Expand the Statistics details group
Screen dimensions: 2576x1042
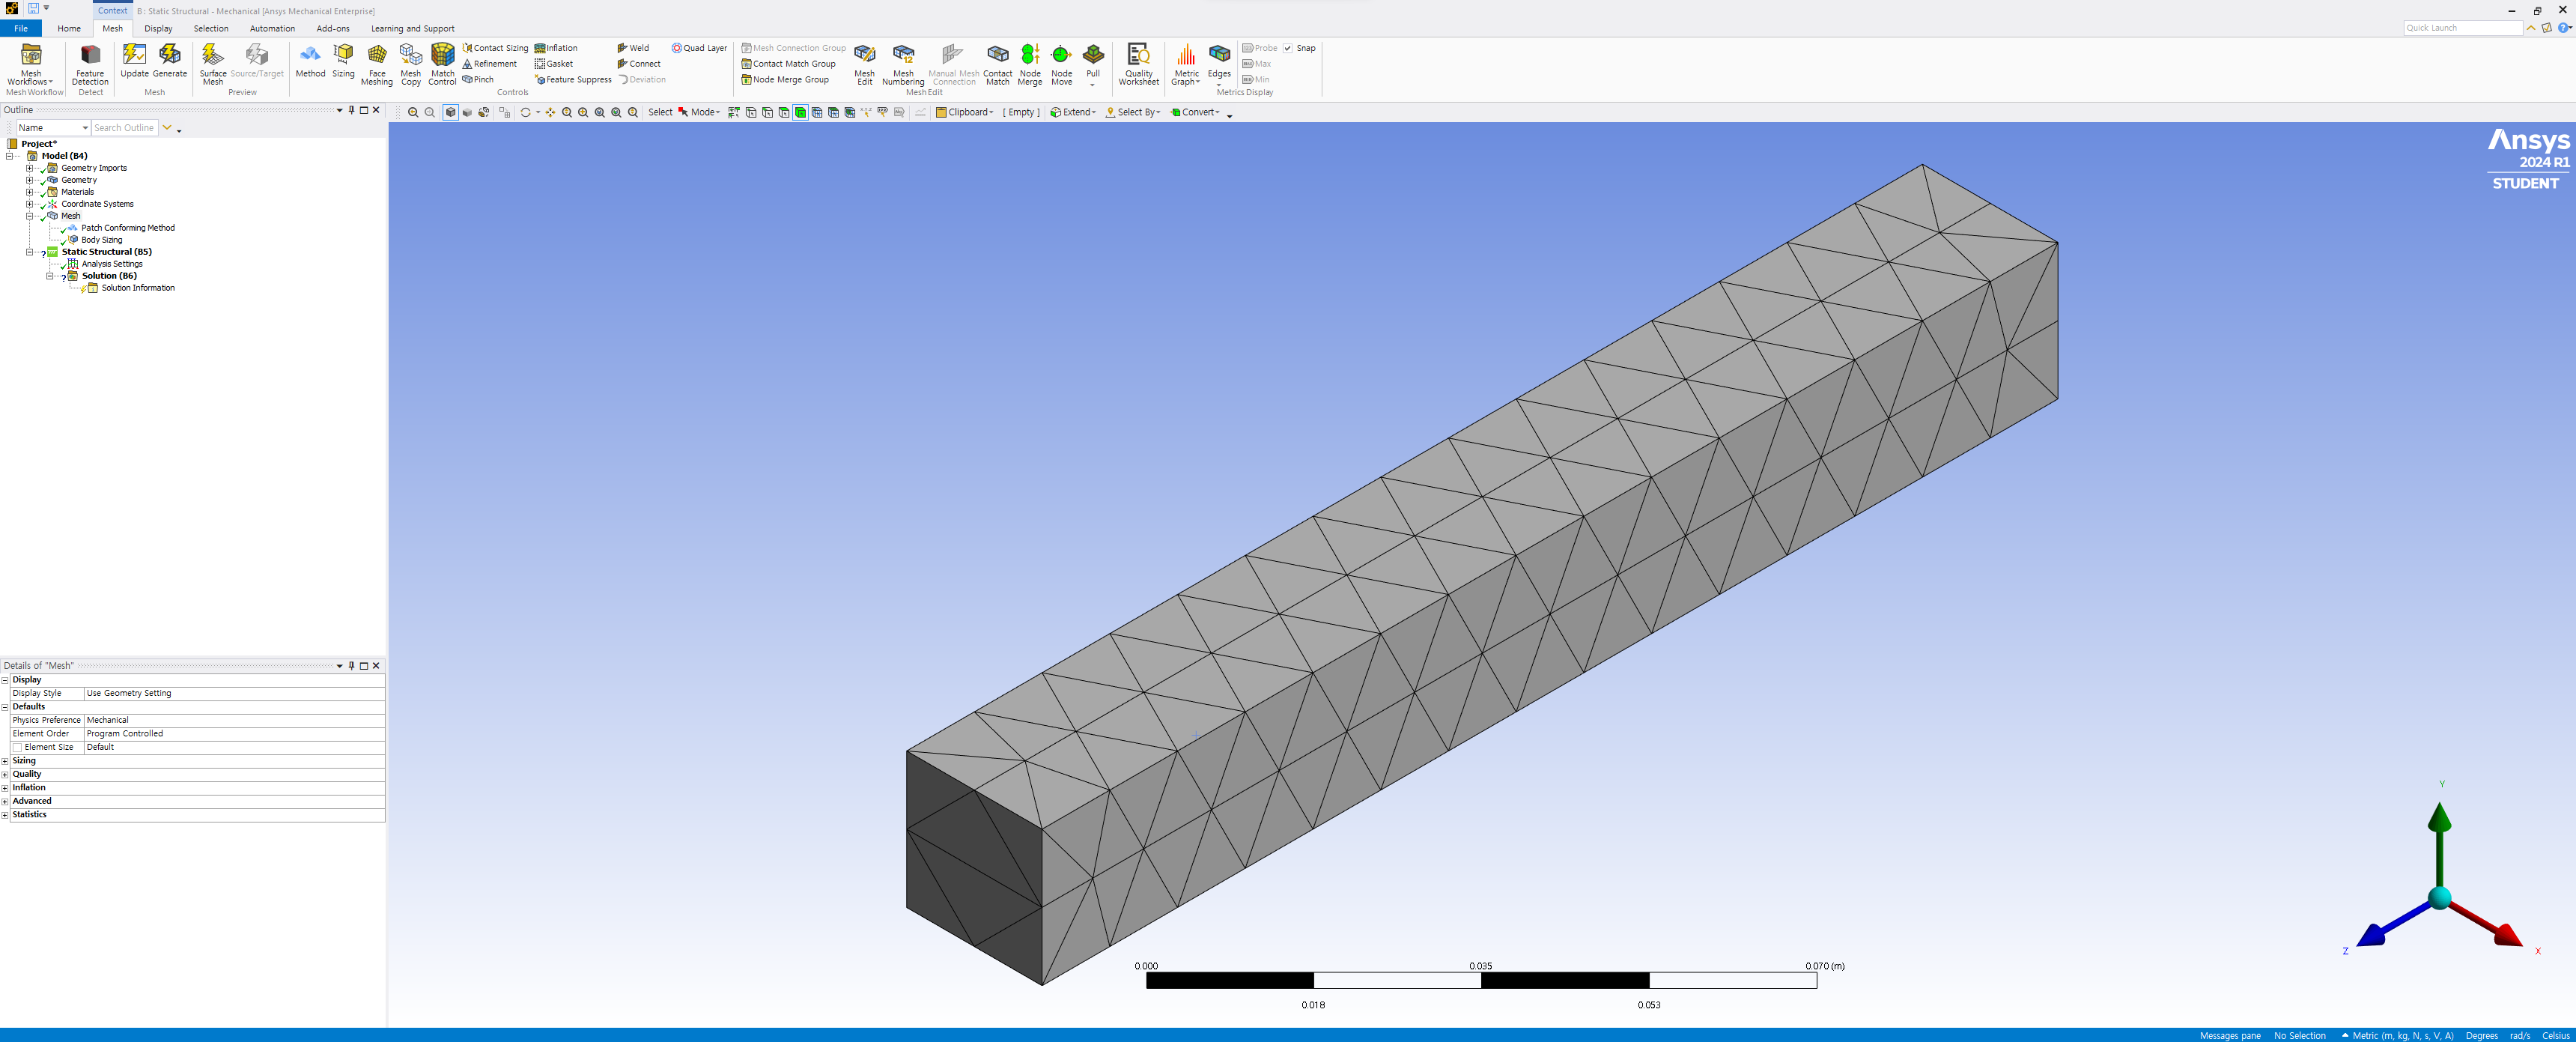tap(5, 815)
